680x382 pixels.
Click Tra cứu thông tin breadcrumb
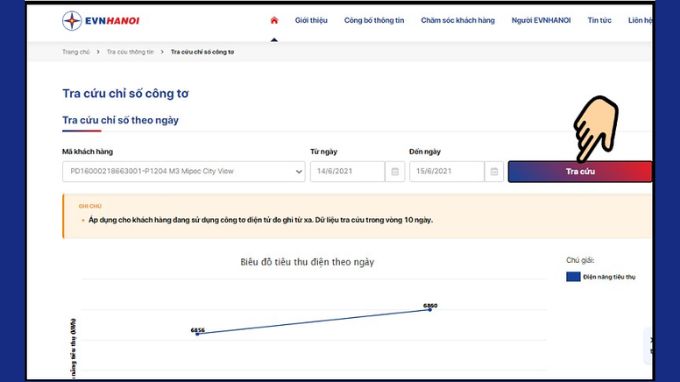point(130,52)
